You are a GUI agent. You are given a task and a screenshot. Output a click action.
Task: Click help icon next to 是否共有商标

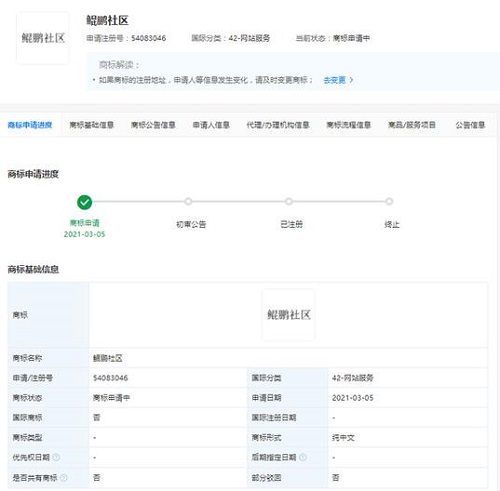63,478
